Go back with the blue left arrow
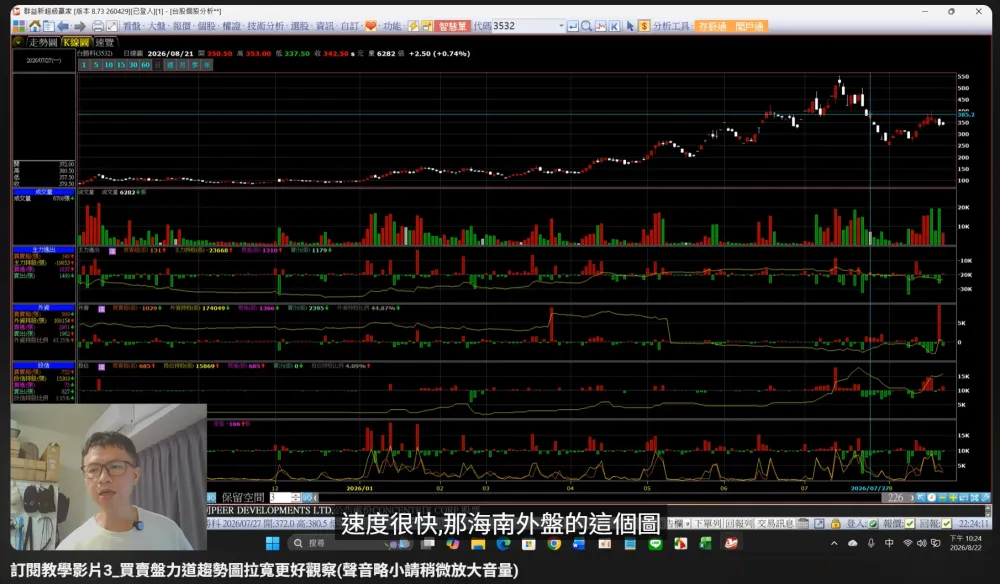 (63, 26)
